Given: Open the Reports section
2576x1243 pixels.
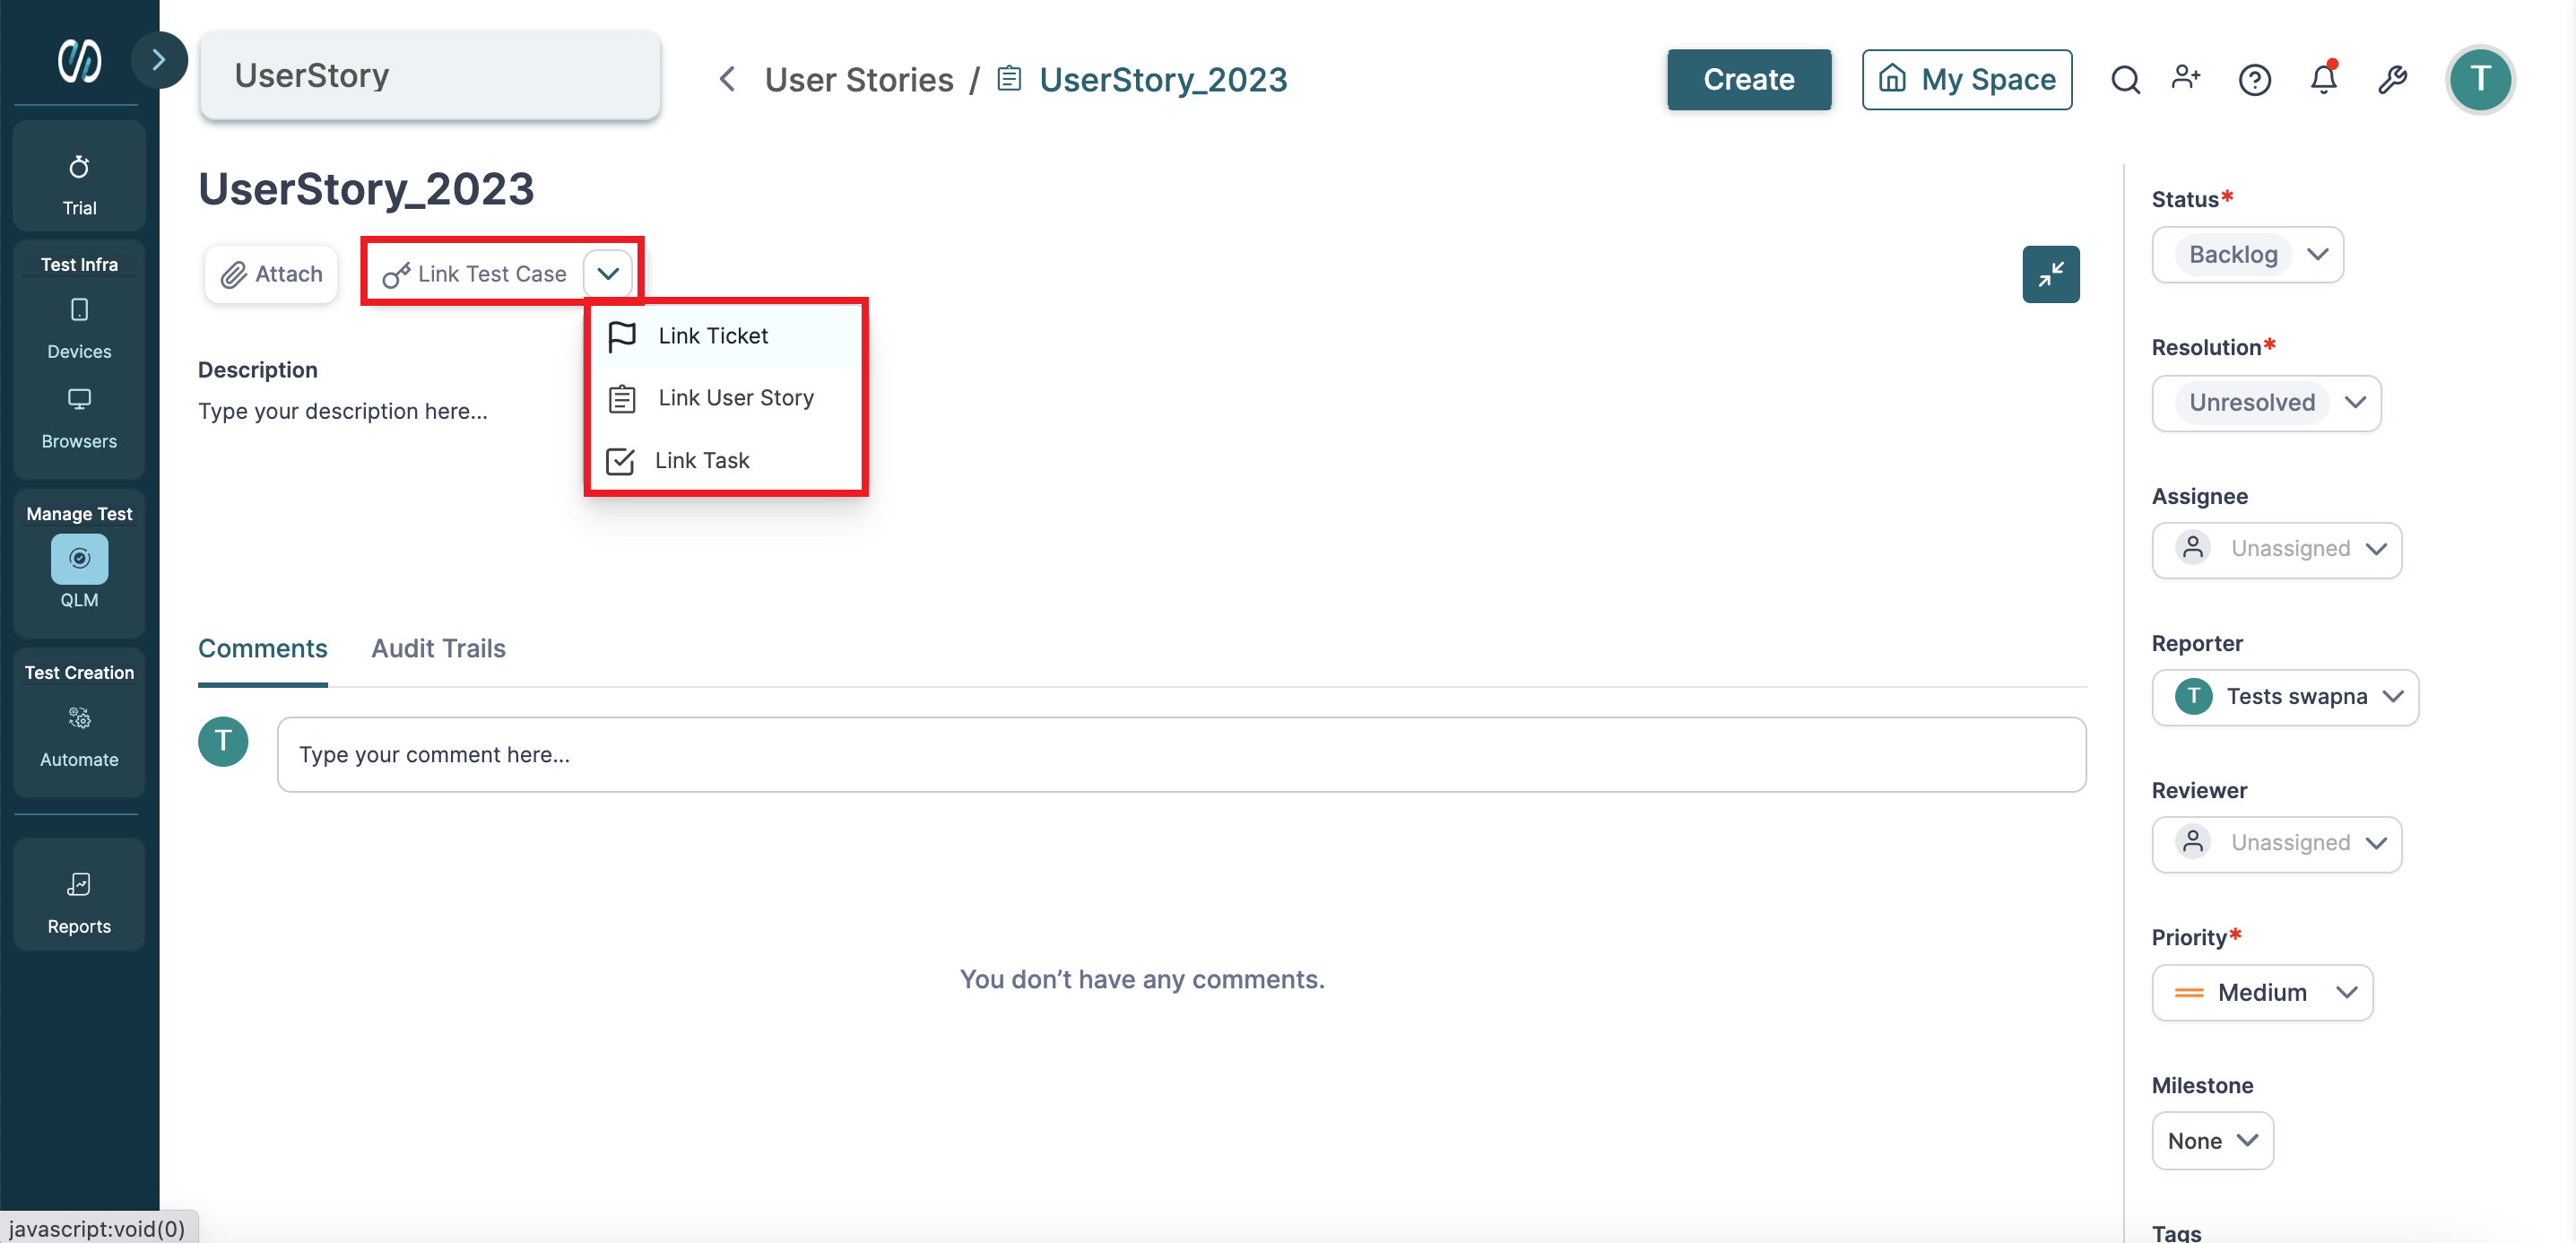Looking at the screenshot, I should coord(79,902).
